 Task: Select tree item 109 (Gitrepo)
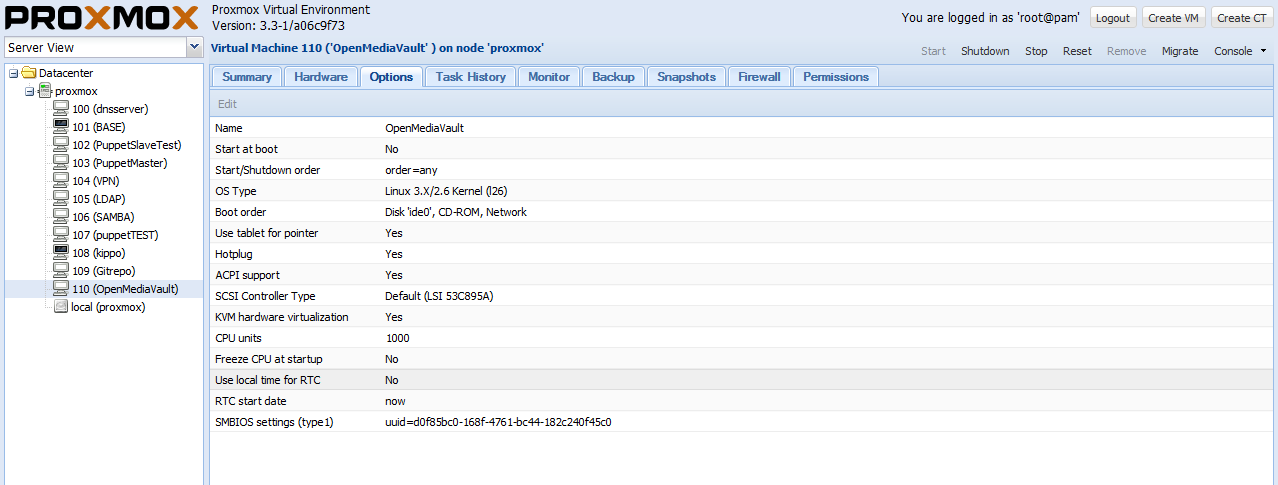coord(104,271)
